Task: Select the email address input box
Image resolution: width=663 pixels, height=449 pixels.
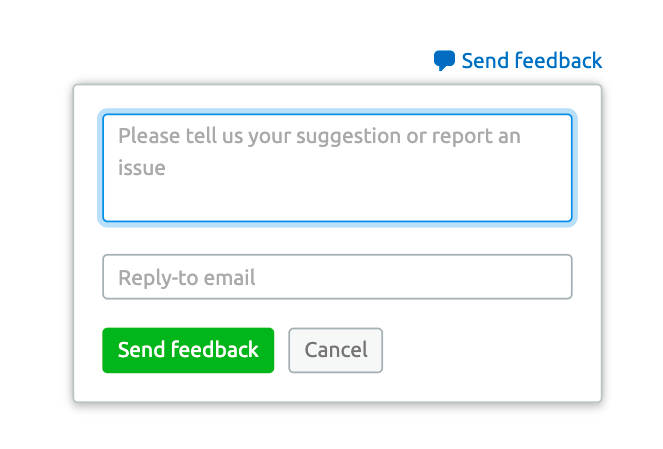Action: (337, 277)
